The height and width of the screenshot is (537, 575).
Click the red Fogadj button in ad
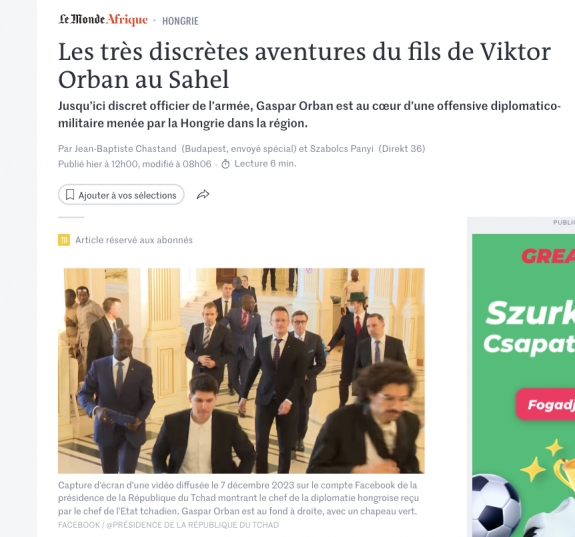tap(546, 404)
